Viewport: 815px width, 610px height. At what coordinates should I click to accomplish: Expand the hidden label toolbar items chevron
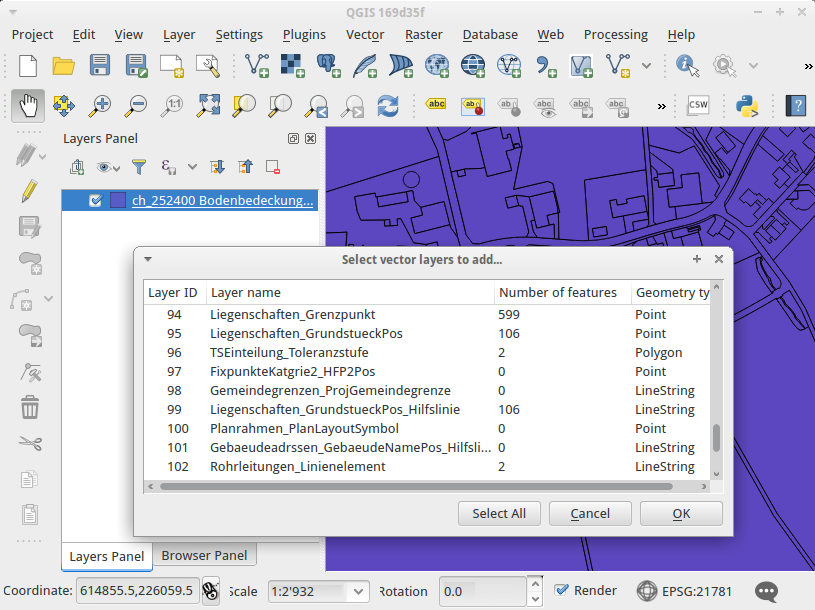[661, 106]
